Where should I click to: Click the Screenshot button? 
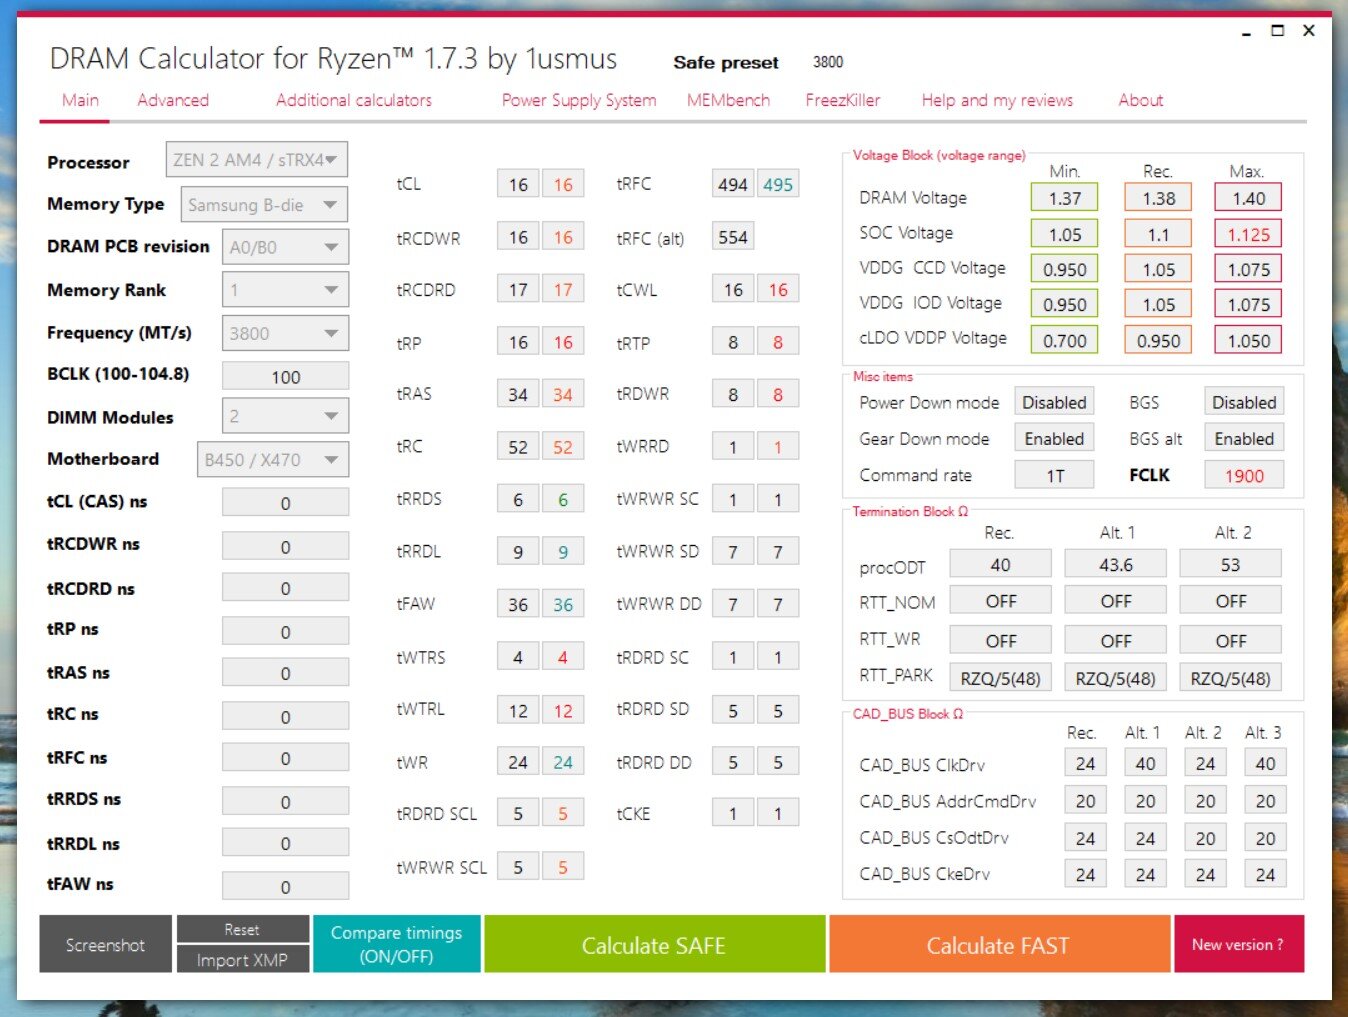[x=106, y=944]
